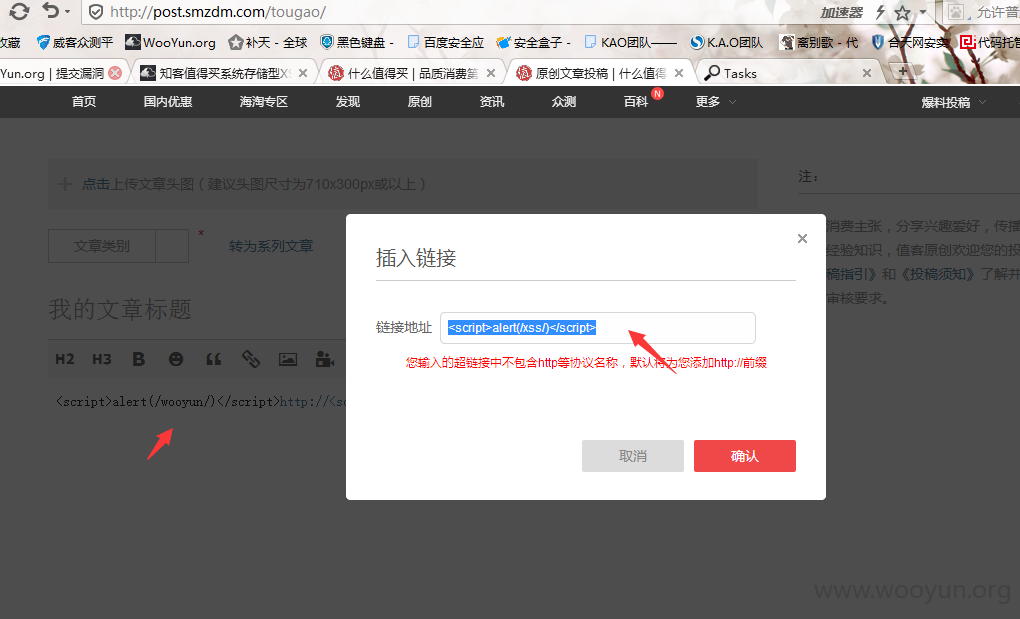Bookmark page with the star icon
This screenshot has height=619, width=1020.
(x=902, y=12)
